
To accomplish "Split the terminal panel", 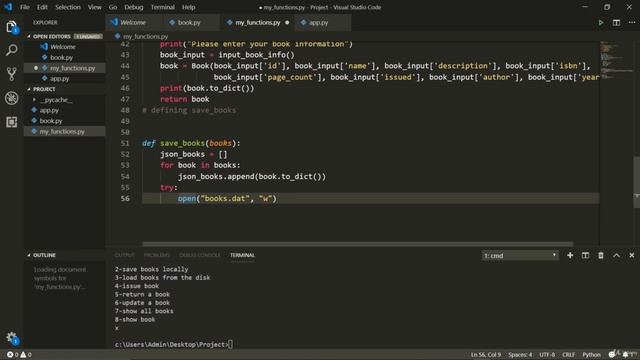I will (585, 255).
